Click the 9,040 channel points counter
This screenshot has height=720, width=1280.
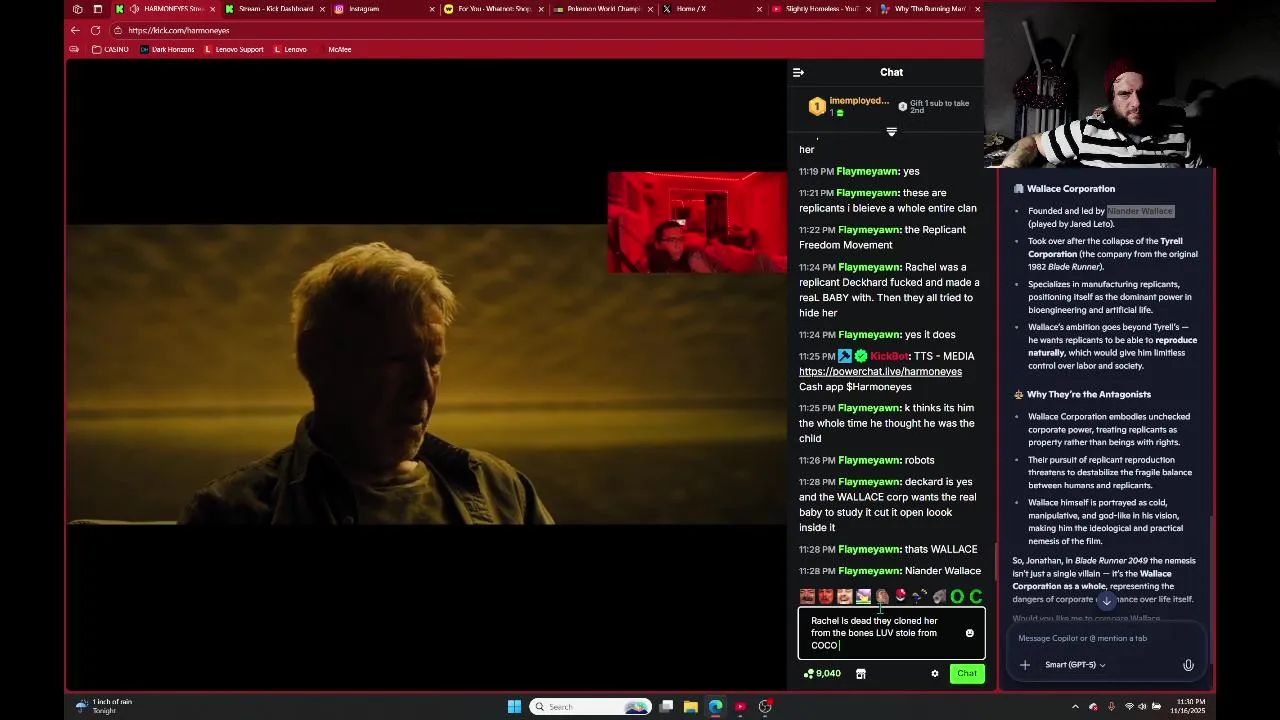click(x=822, y=674)
